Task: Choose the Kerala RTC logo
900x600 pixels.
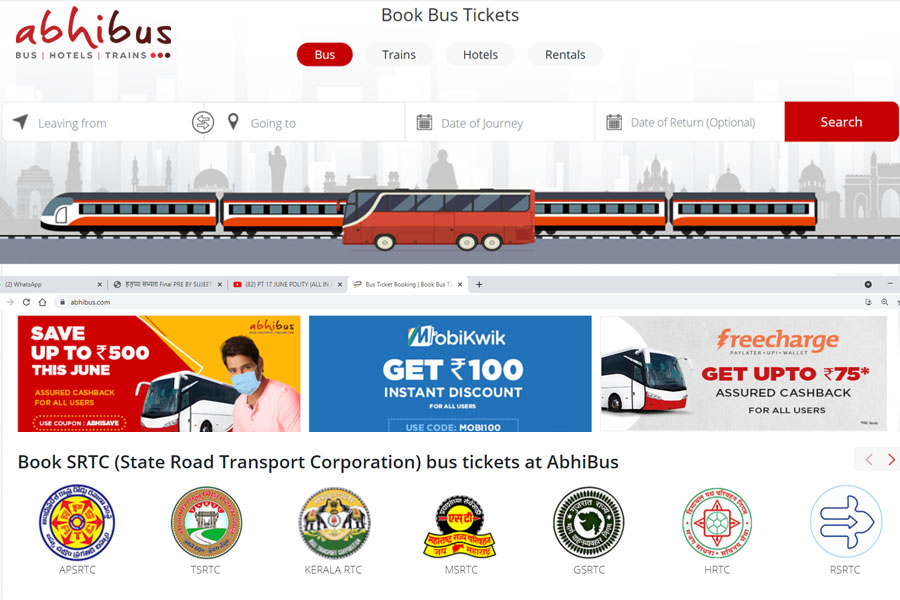Action: pyautogui.click(x=334, y=523)
